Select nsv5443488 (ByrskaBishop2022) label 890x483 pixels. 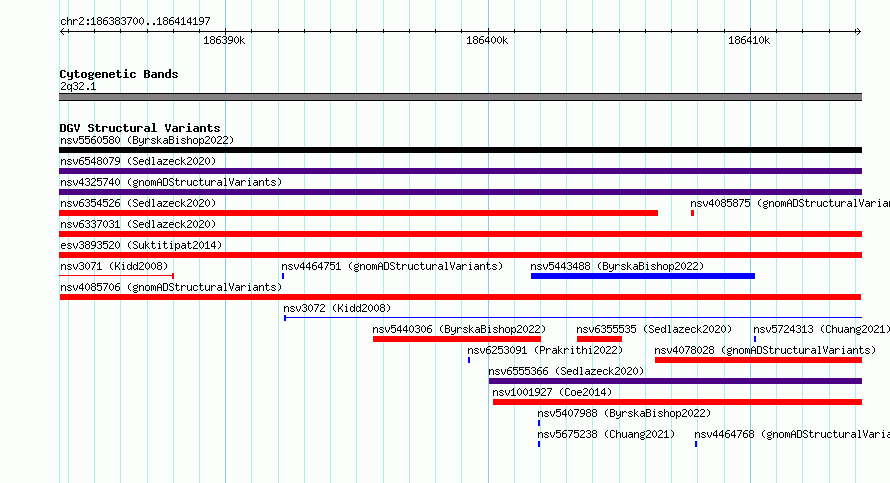[617, 266]
